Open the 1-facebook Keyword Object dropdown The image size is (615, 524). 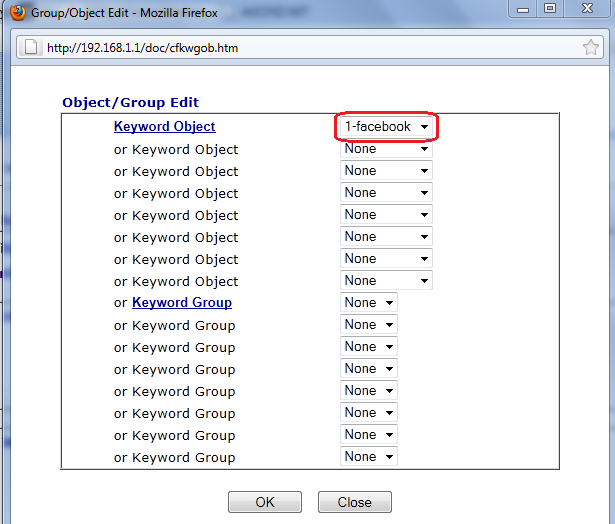point(387,127)
